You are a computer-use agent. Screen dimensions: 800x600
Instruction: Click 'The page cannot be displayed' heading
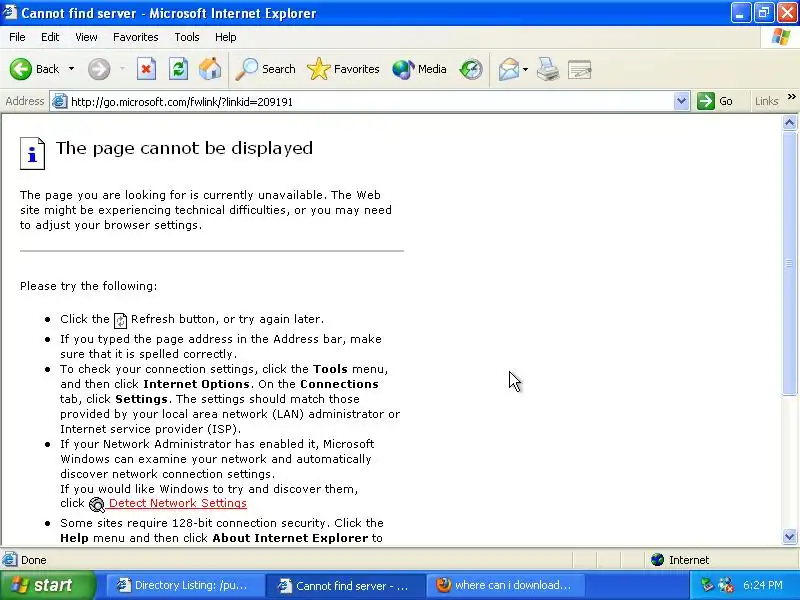(x=184, y=148)
